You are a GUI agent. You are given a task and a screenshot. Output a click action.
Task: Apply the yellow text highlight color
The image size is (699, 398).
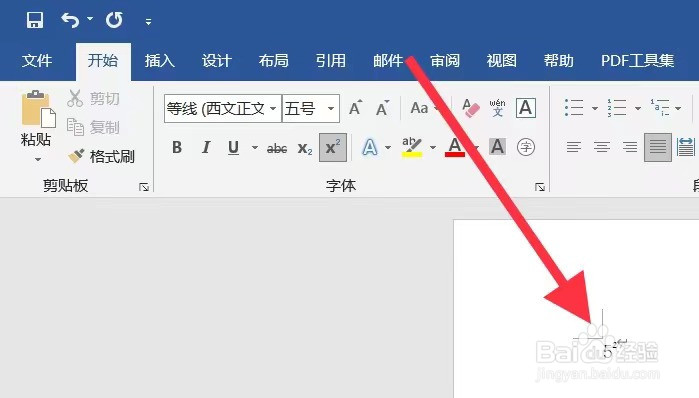(x=412, y=147)
